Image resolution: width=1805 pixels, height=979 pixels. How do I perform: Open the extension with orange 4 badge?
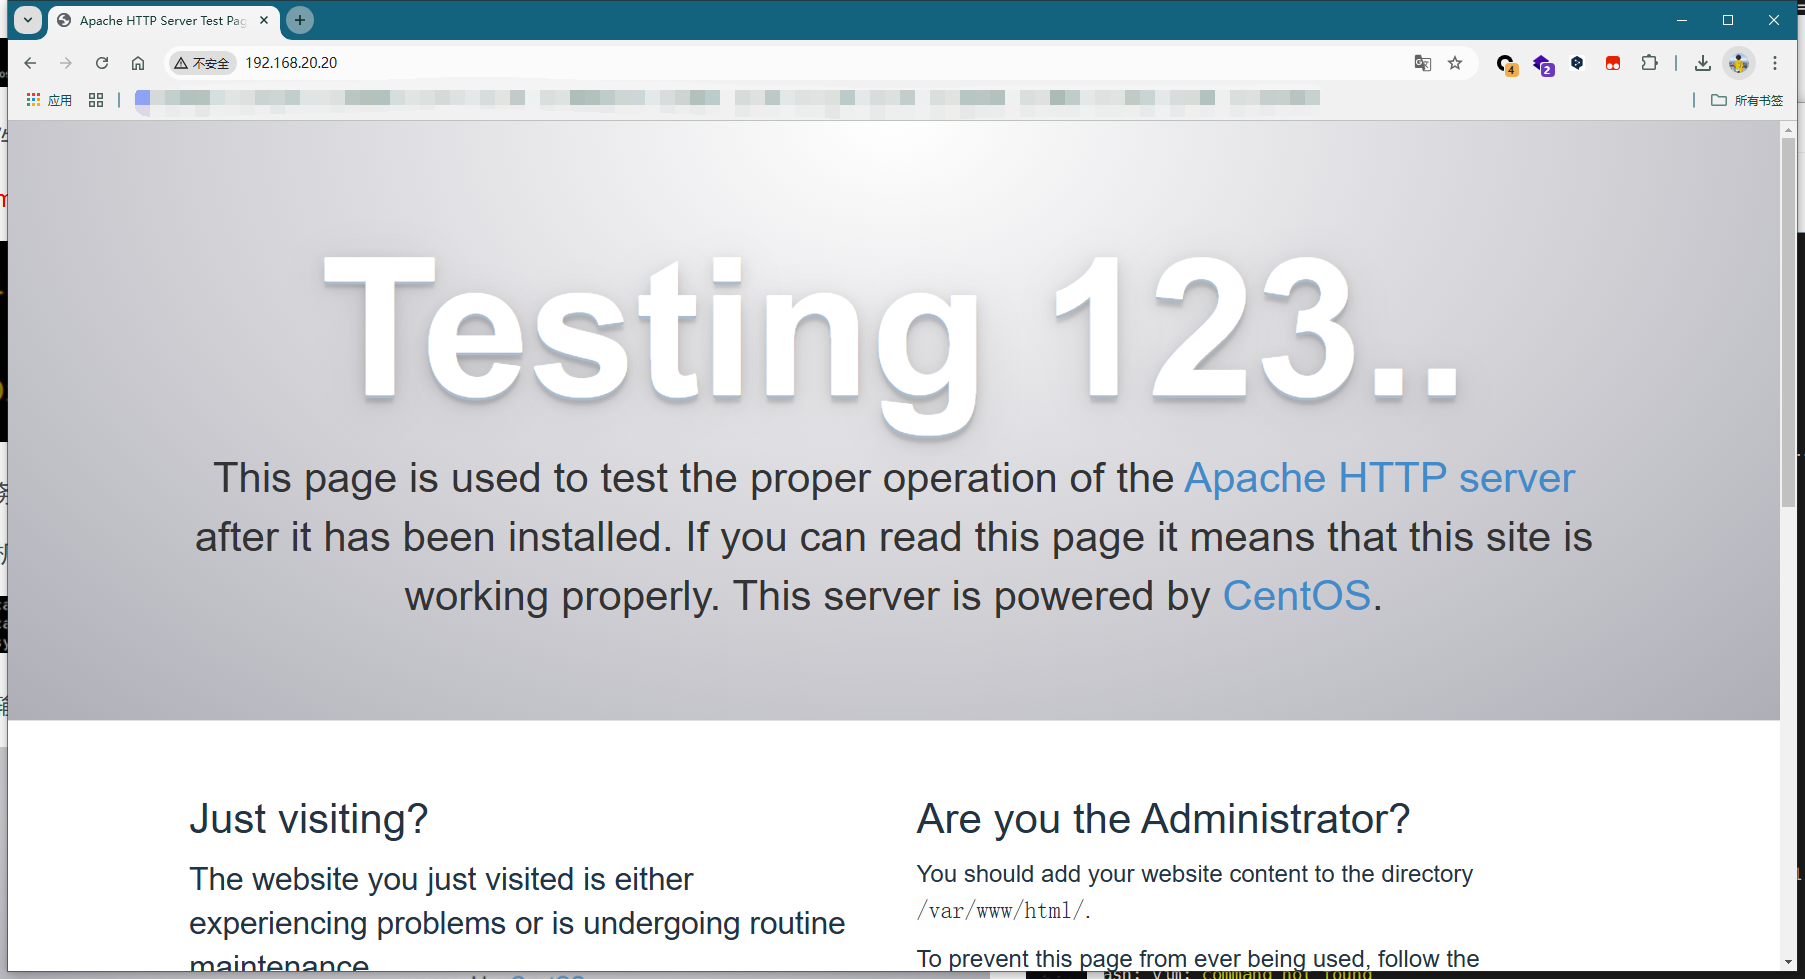pyautogui.click(x=1506, y=64)
